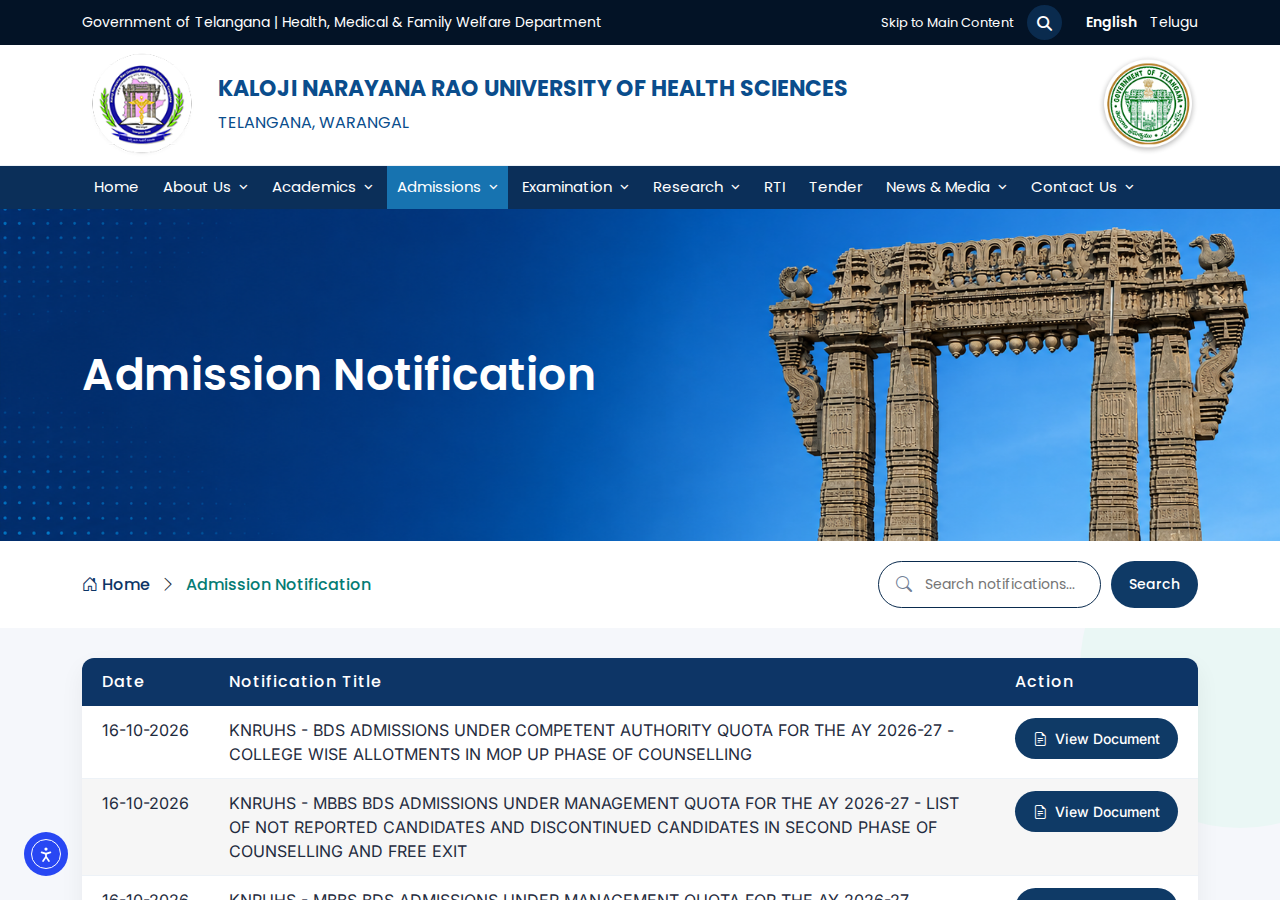This screenshot has width=1280, height=900.
Task: Click Skip to Main Content link
Action: (x=947, y=22)
